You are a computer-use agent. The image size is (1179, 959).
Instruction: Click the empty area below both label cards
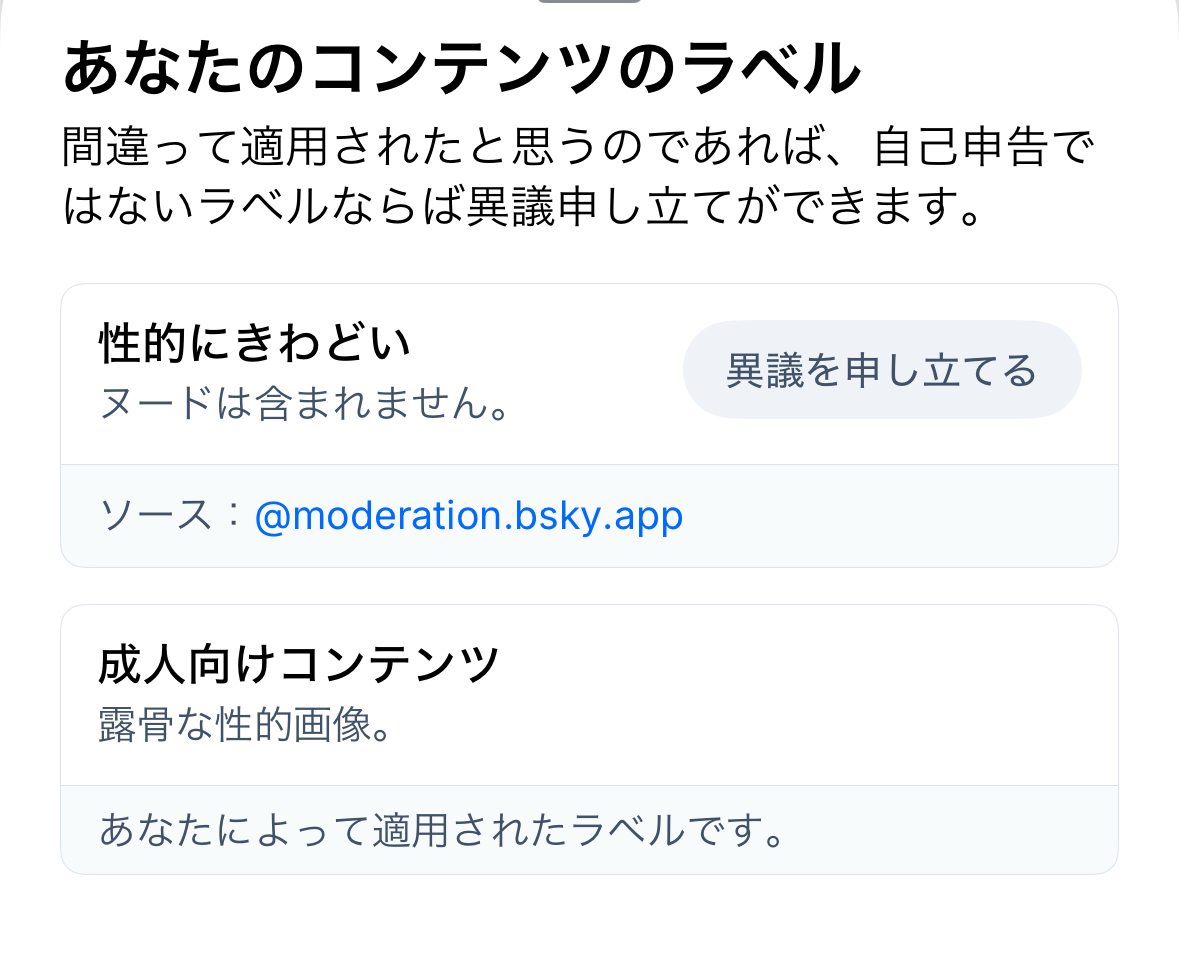[589, 918]
